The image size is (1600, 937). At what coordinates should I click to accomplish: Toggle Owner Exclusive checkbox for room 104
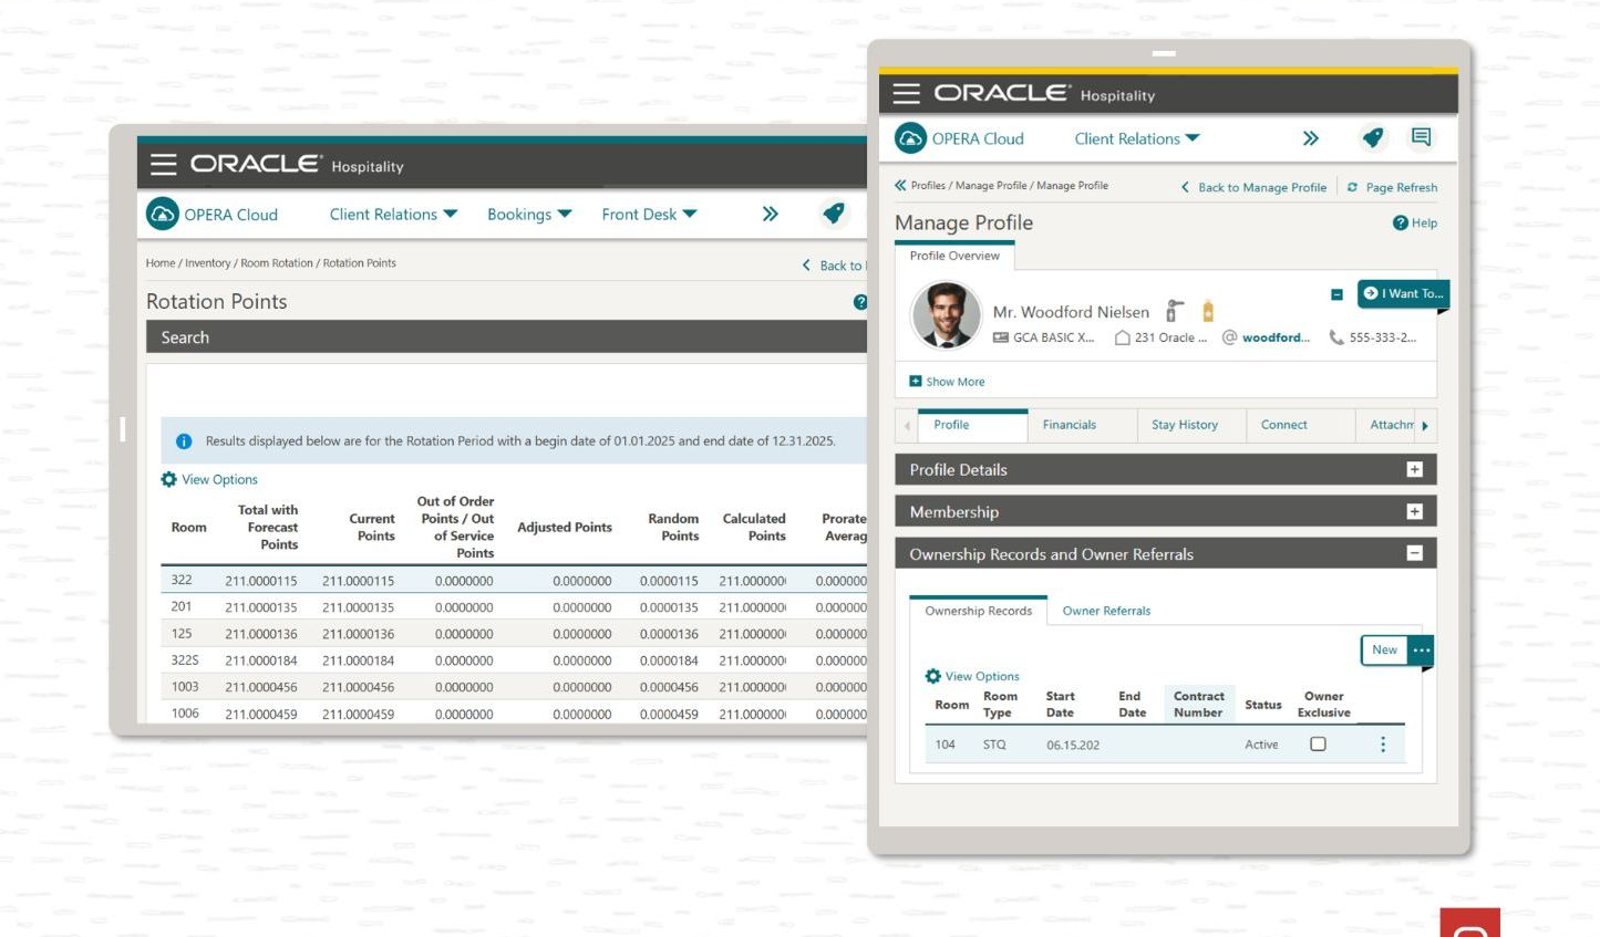click(1318, 744)
